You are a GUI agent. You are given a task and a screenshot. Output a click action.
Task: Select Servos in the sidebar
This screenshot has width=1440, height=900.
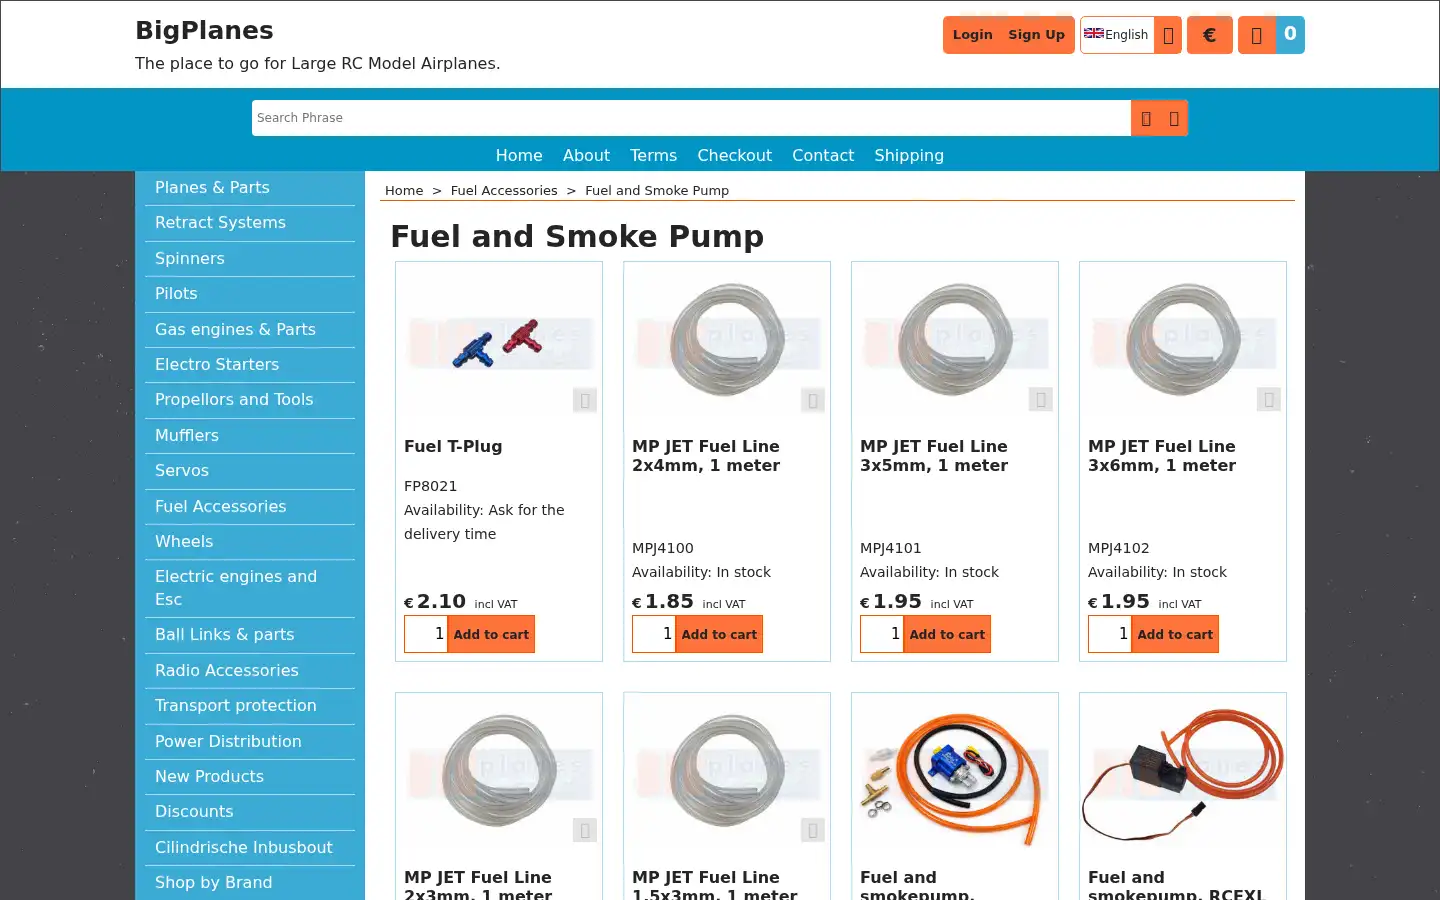(x=250, y=471)
